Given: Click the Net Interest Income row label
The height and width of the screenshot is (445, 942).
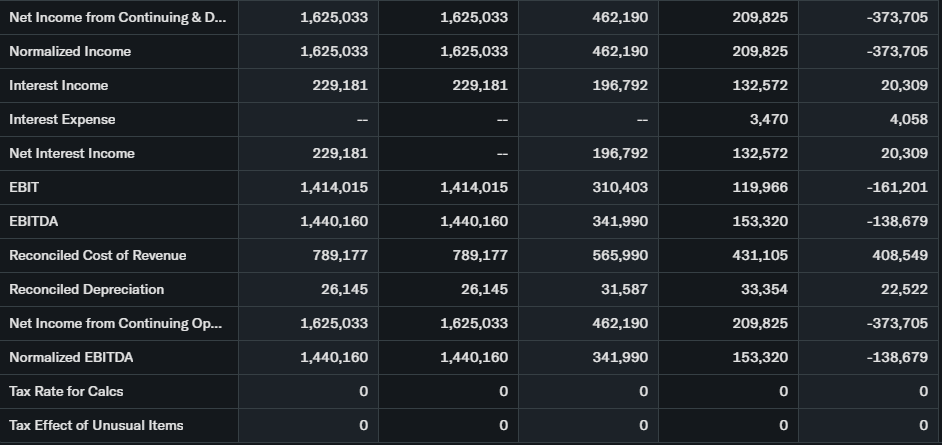Looking at the screenshot, I should pyautogui.click(x=71, y=154).
